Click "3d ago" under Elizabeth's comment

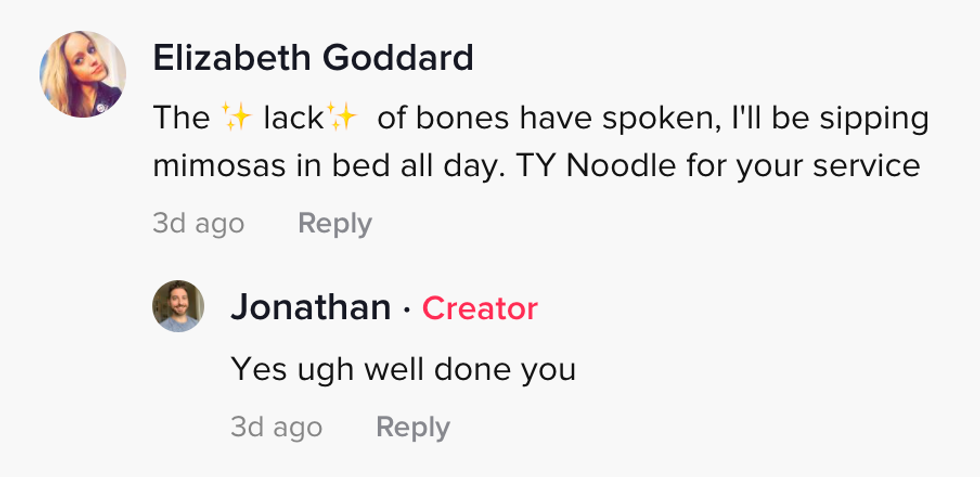coord(198,224)
